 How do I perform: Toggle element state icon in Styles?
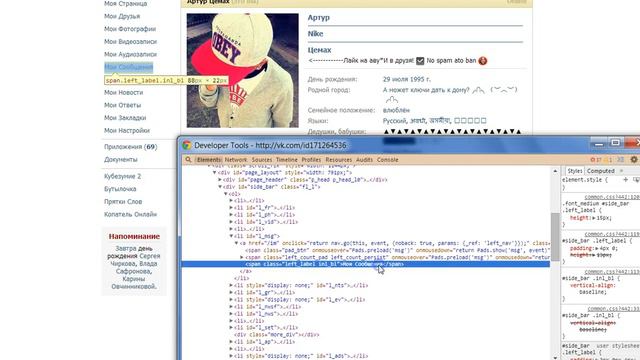point(636,180)
